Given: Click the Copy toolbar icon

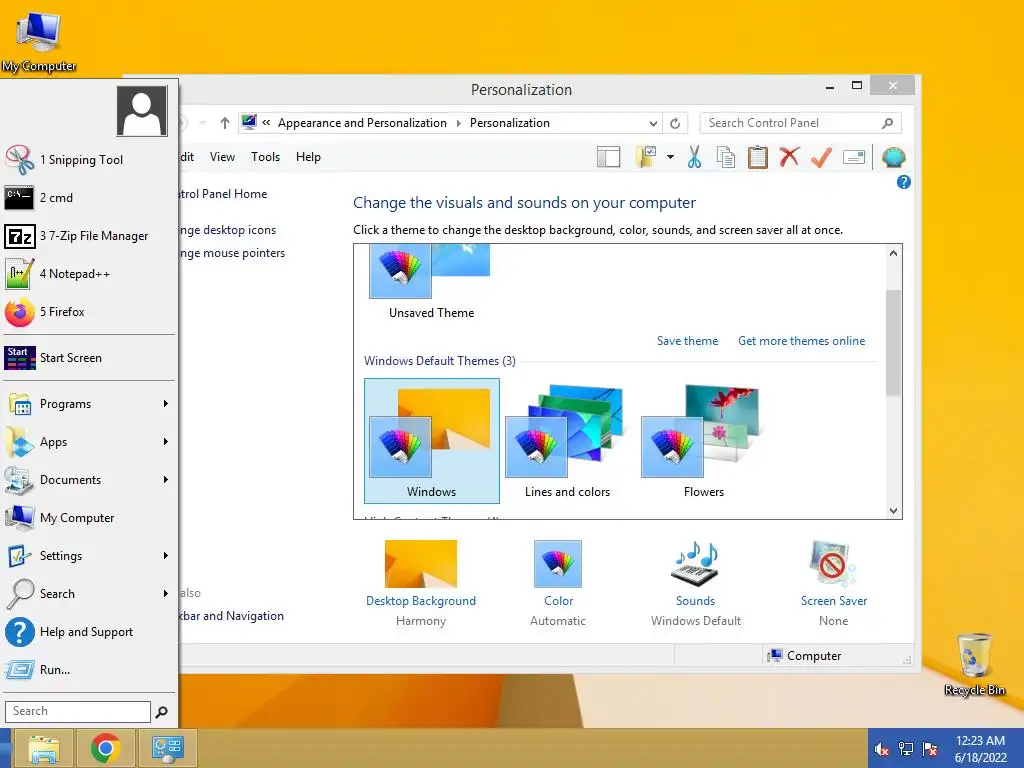Looking at the screenshot, I should pyautogui.click(x=726, y=157).
